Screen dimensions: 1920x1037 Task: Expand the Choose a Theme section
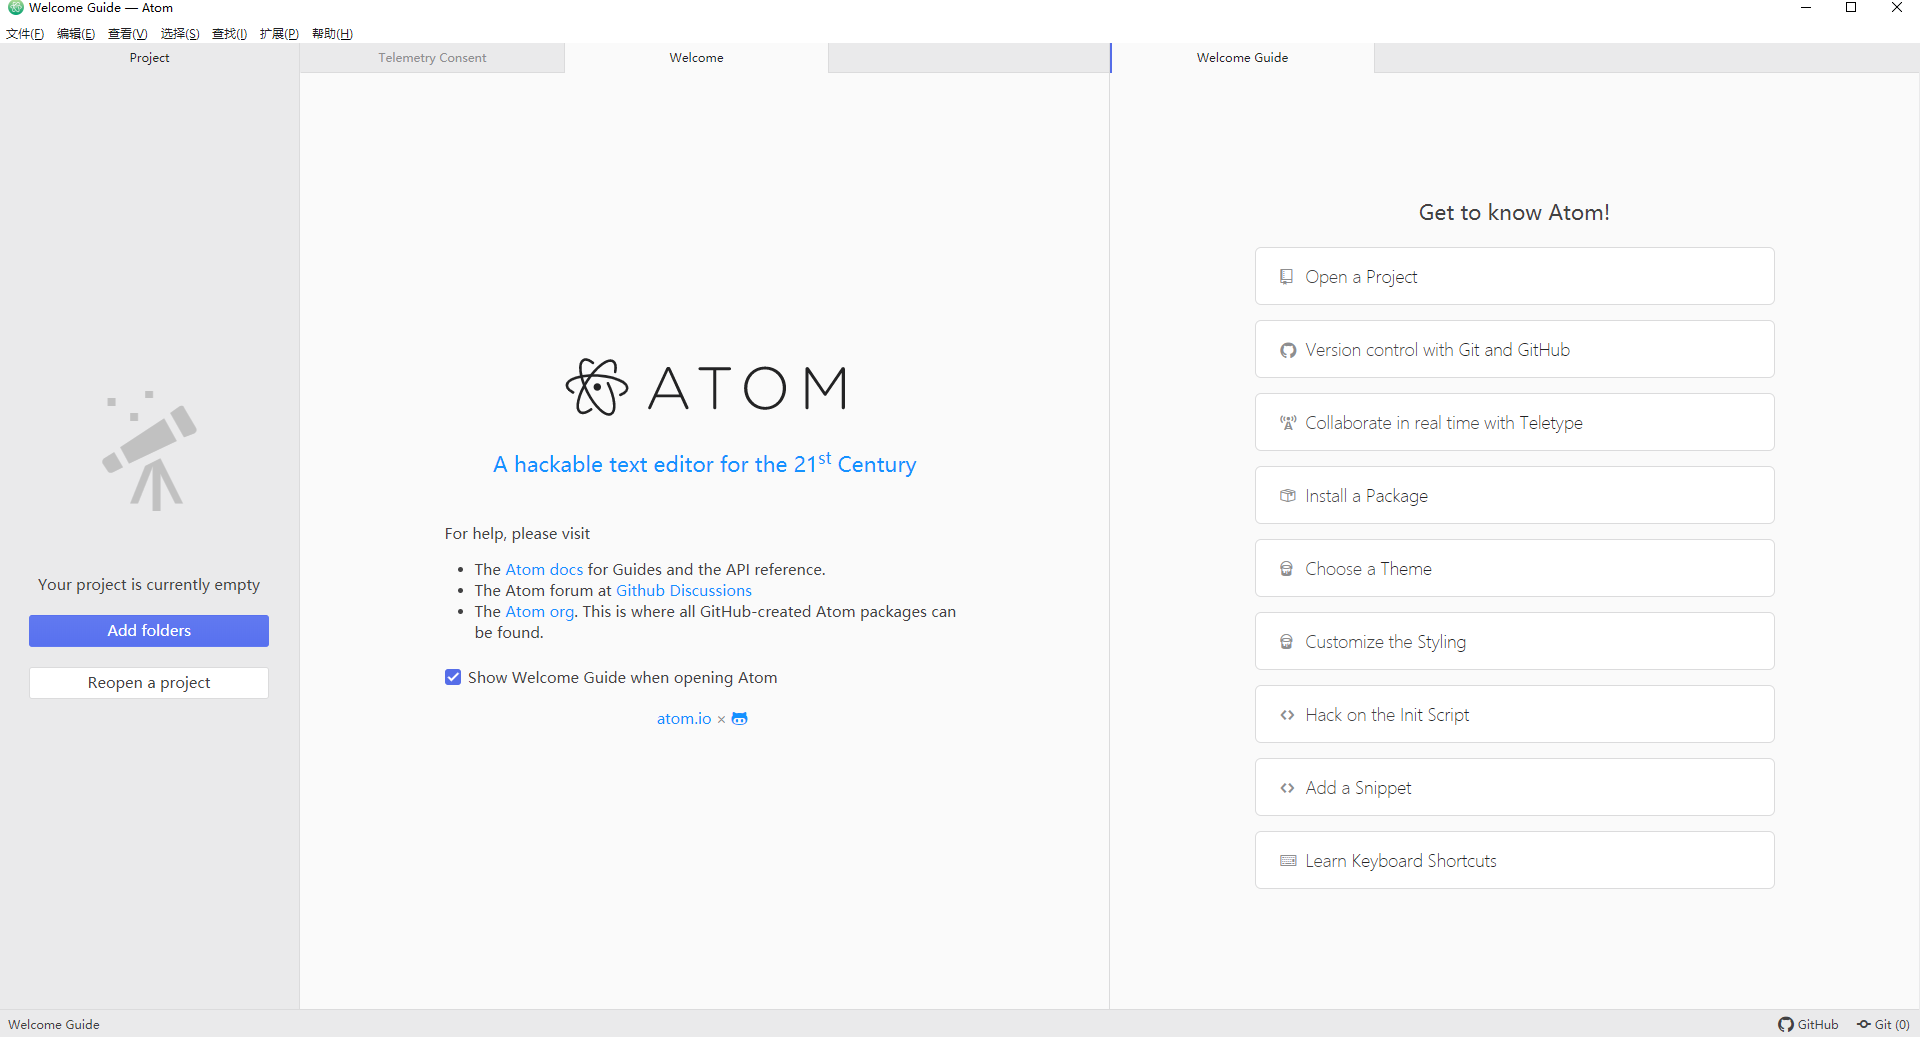[x=1514, y=568]
